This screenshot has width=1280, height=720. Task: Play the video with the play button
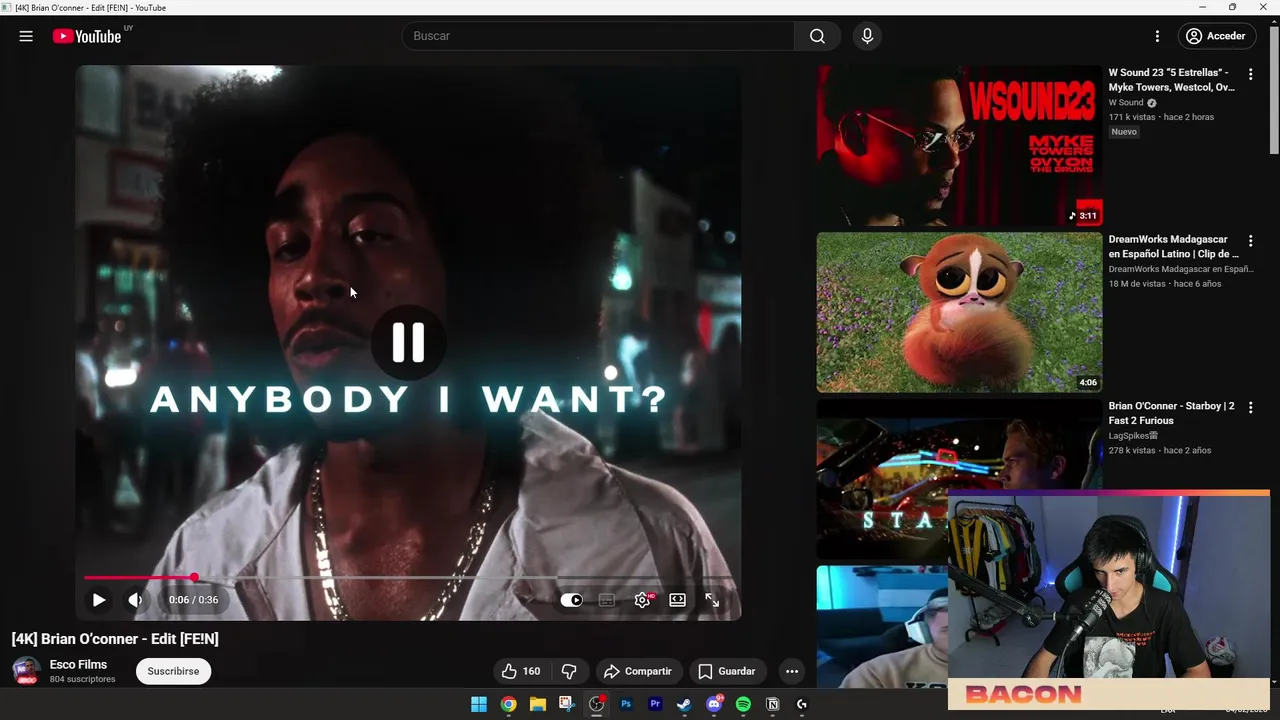coord(99,600)
